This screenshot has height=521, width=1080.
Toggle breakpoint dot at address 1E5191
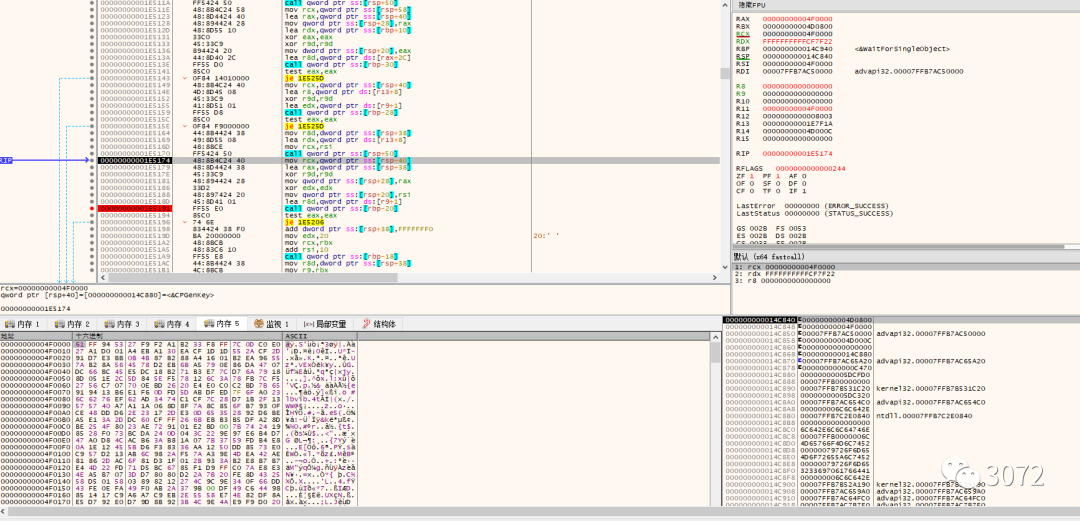[92, 208]
